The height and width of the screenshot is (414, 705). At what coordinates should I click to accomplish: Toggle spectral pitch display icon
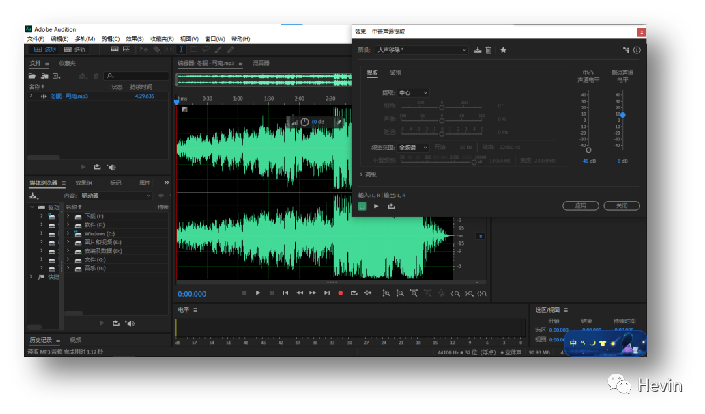click(x=126, y=49)
